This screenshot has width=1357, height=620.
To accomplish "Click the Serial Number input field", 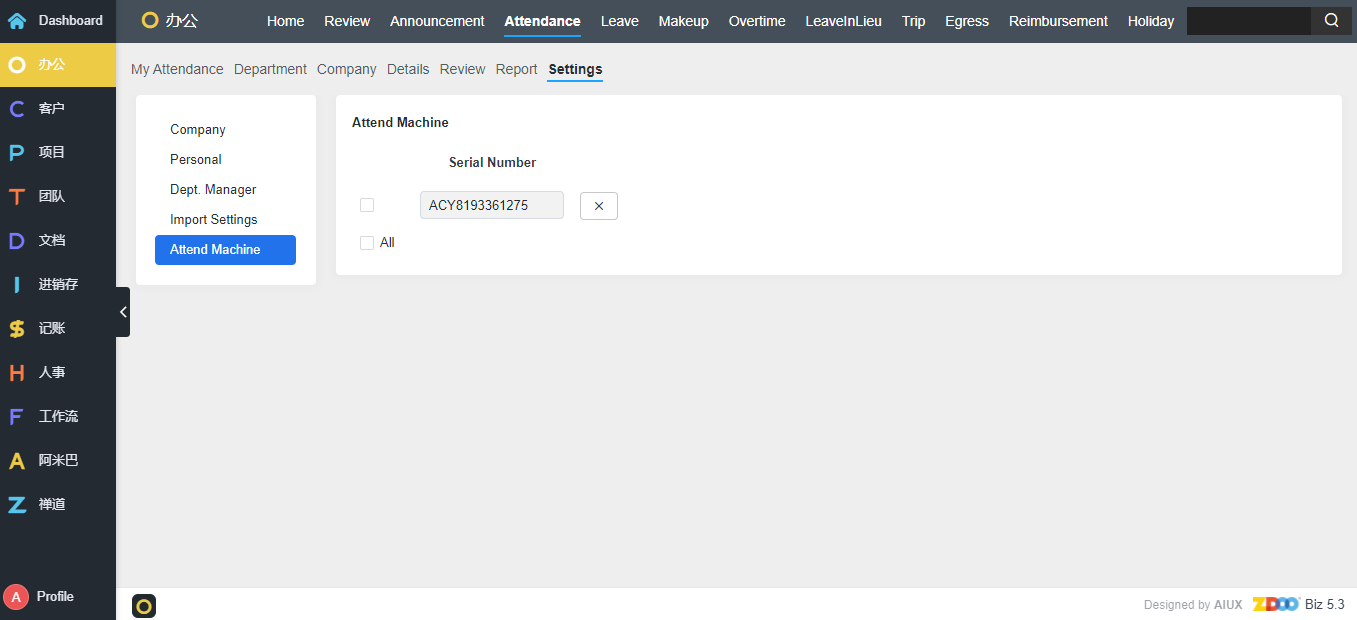I will pos(491,205).
